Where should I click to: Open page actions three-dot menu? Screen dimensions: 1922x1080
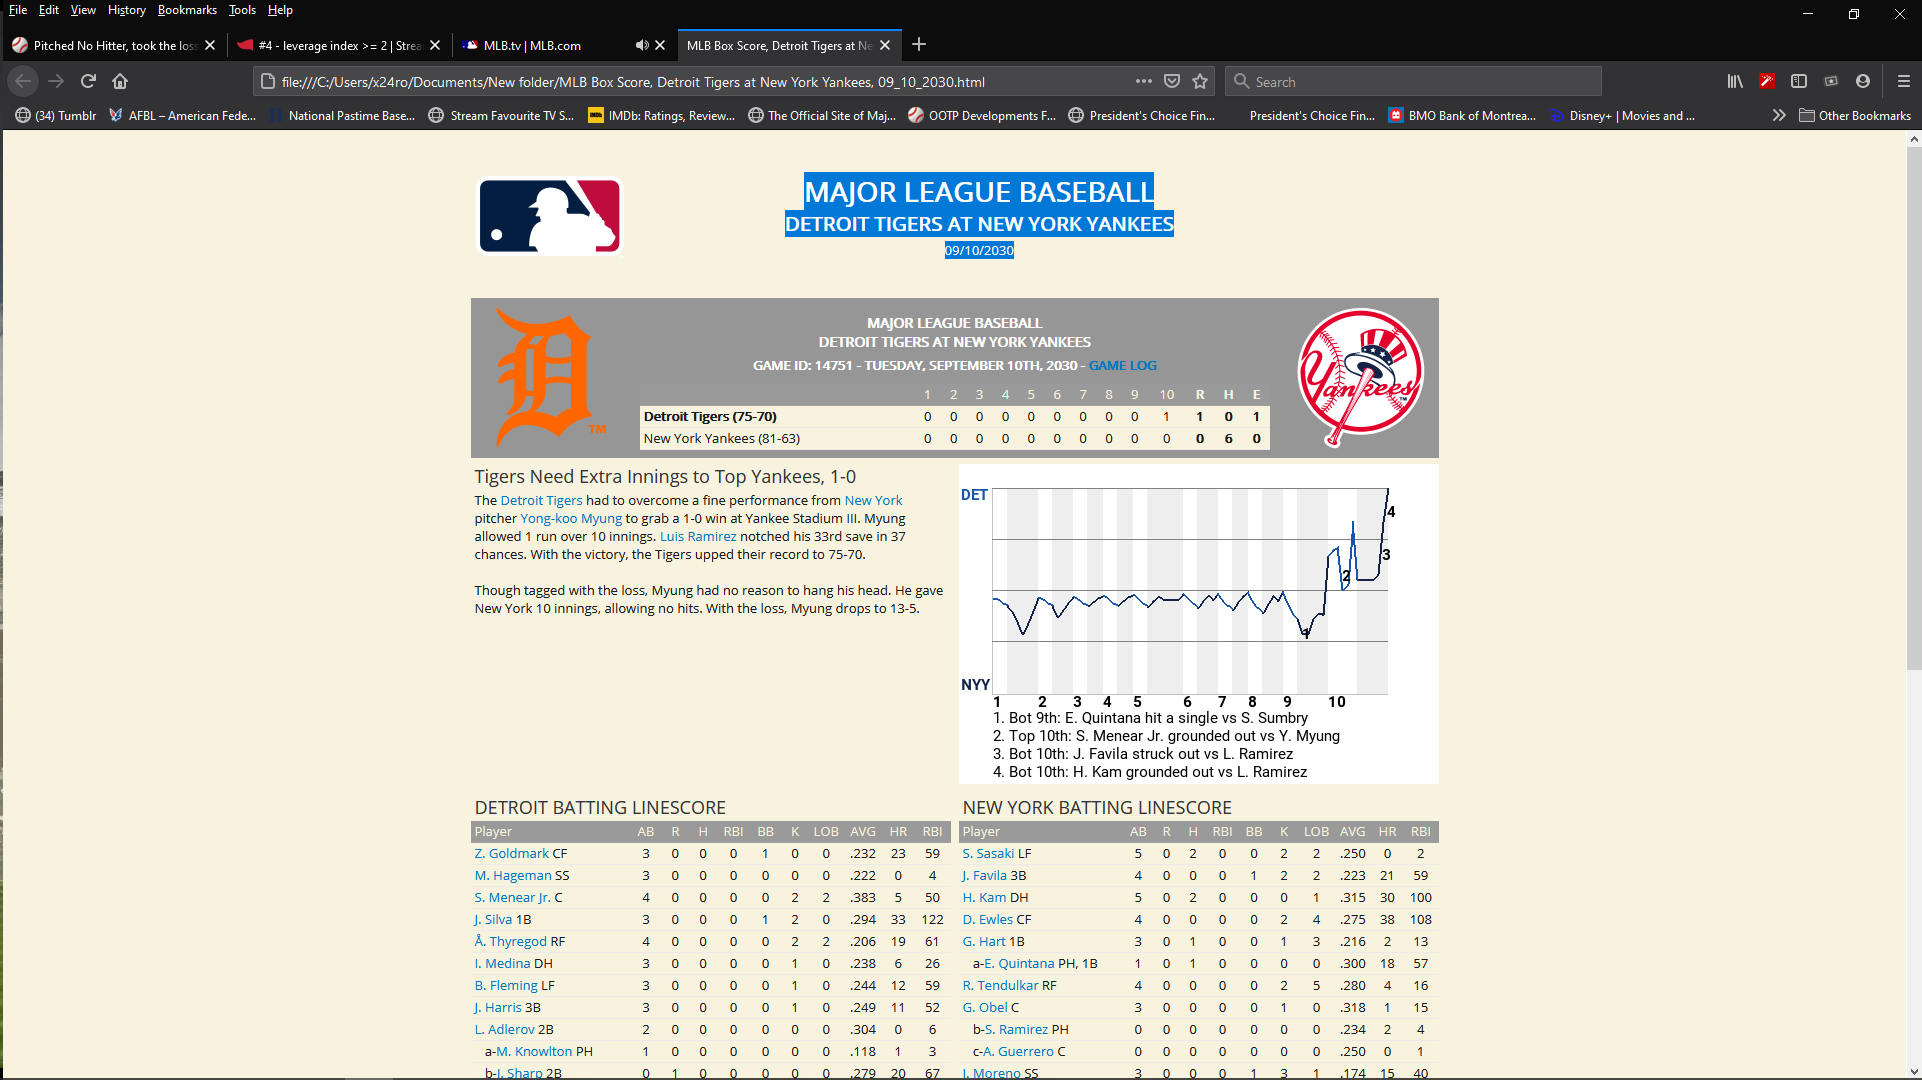(1143, 81)
